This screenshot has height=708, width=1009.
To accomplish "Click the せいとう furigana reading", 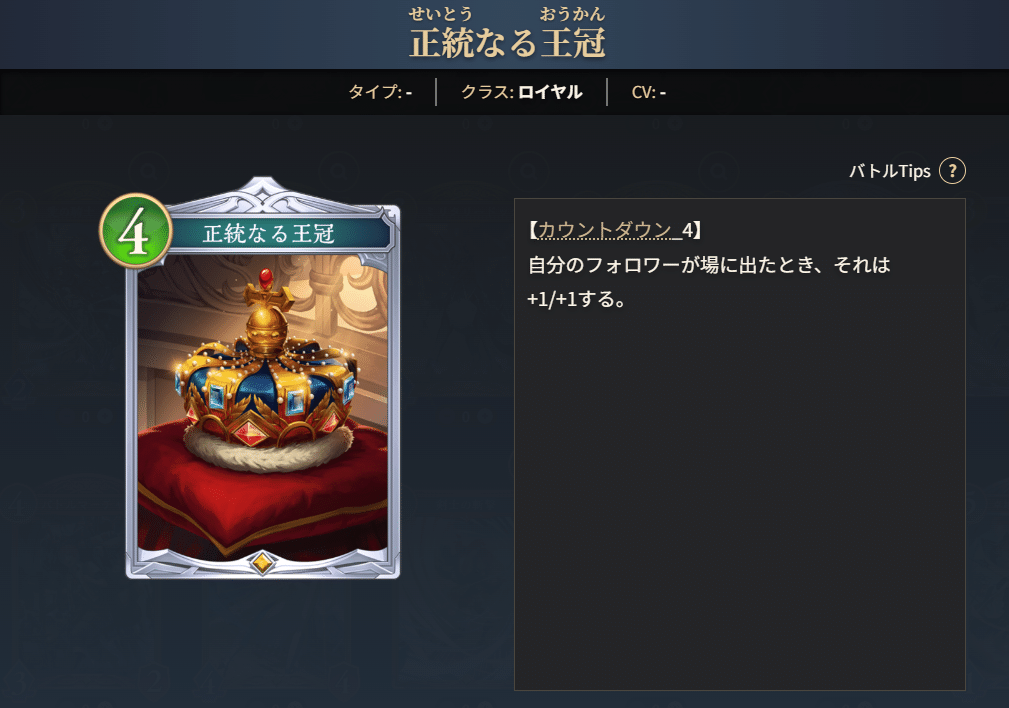I will click(441, 14).
